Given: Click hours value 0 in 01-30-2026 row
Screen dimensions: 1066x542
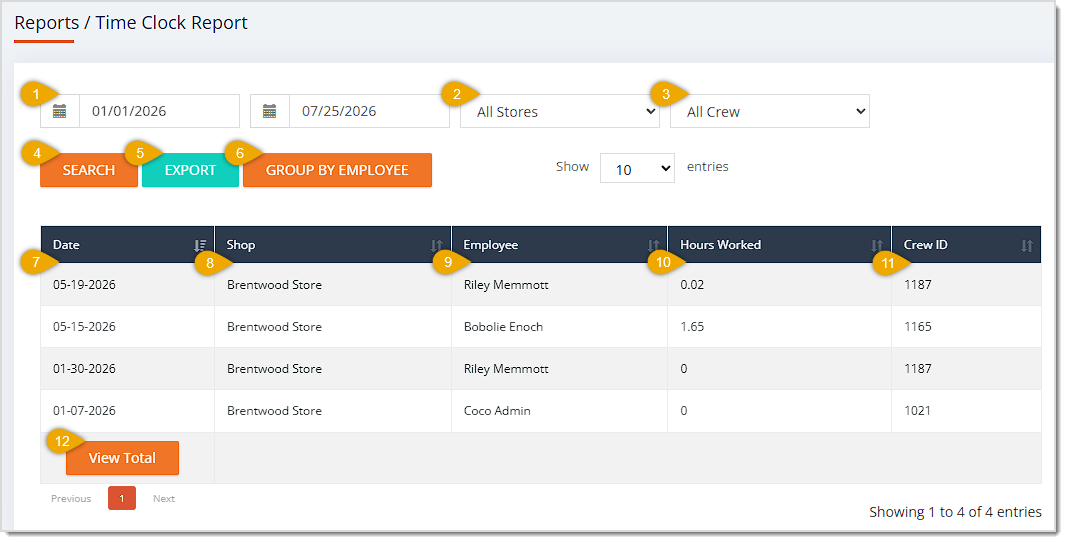Looking at the screenshot, I should click(x=684, y=369).
